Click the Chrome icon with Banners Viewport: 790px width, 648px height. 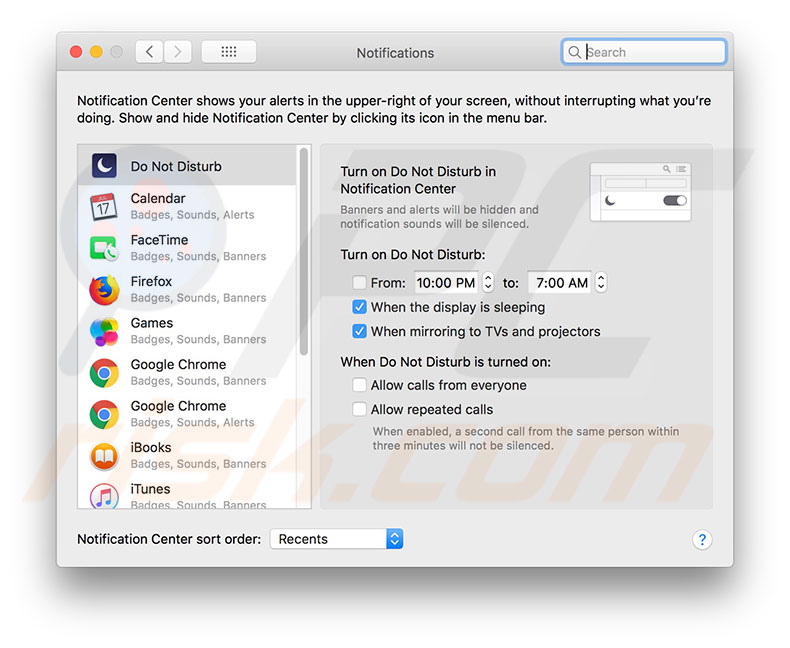point(104,373)
